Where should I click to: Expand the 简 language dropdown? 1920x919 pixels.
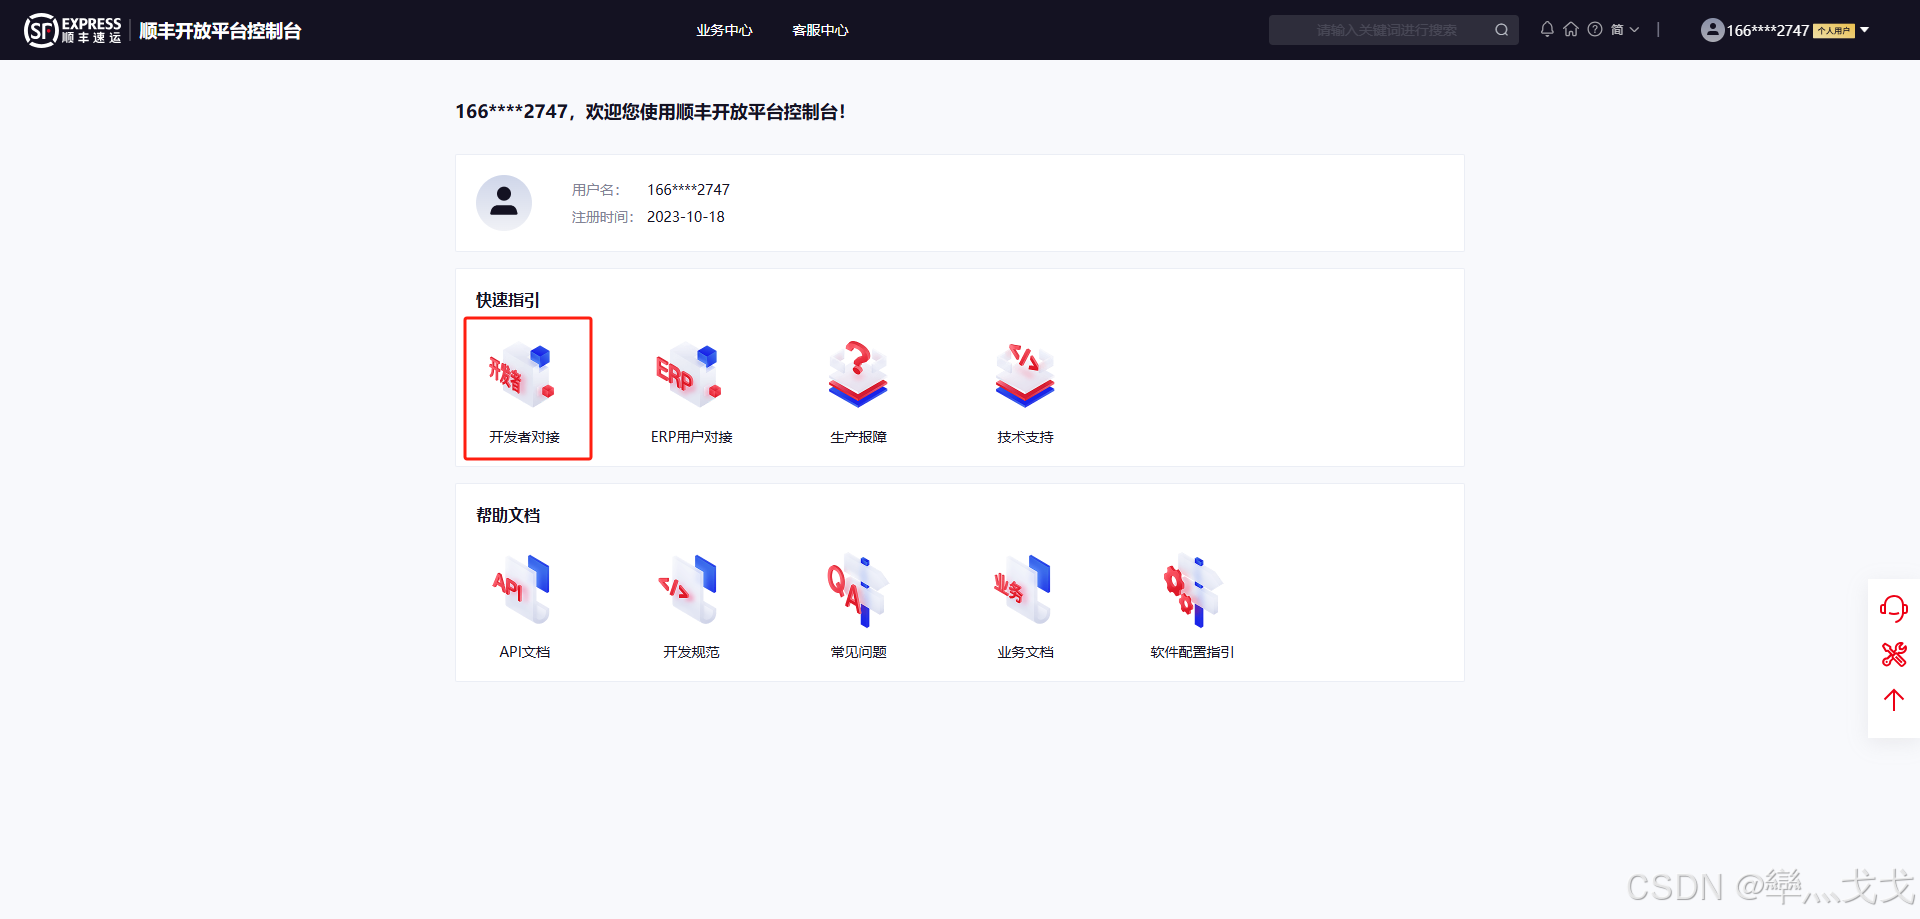pyautogui.click(x=1625, y=30)
